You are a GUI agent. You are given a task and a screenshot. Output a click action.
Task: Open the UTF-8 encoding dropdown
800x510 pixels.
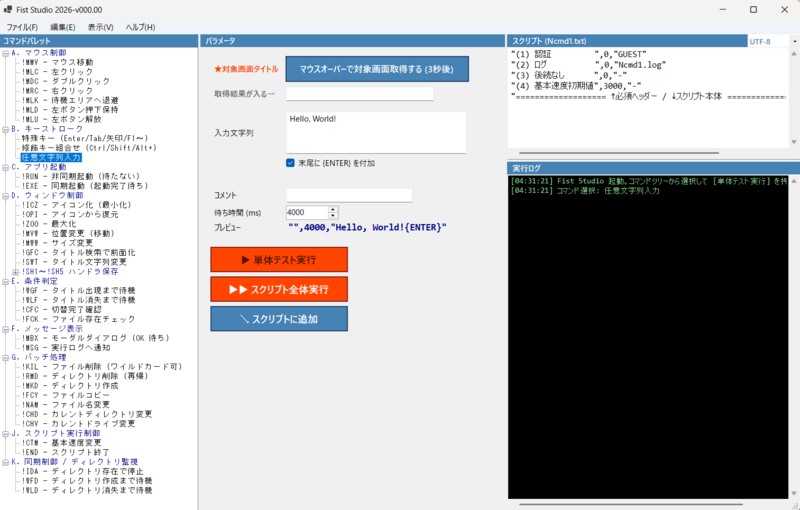click(794, 41)
